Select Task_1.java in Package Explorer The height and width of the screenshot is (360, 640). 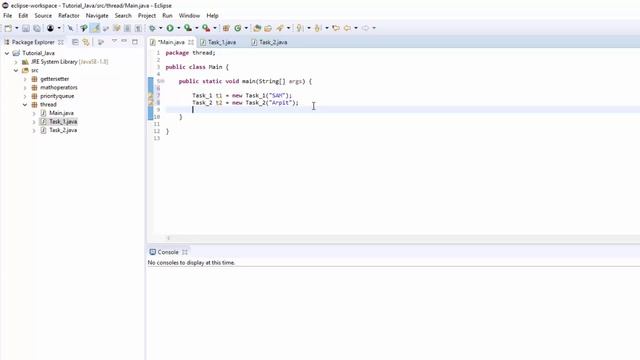(x=63, y=122)
